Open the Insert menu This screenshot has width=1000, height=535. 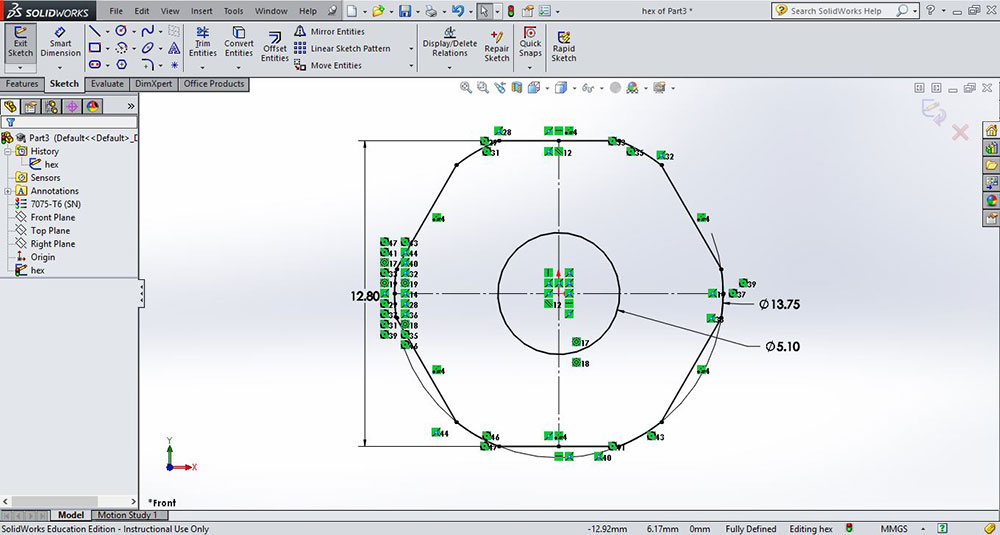(x=201, y=11)
